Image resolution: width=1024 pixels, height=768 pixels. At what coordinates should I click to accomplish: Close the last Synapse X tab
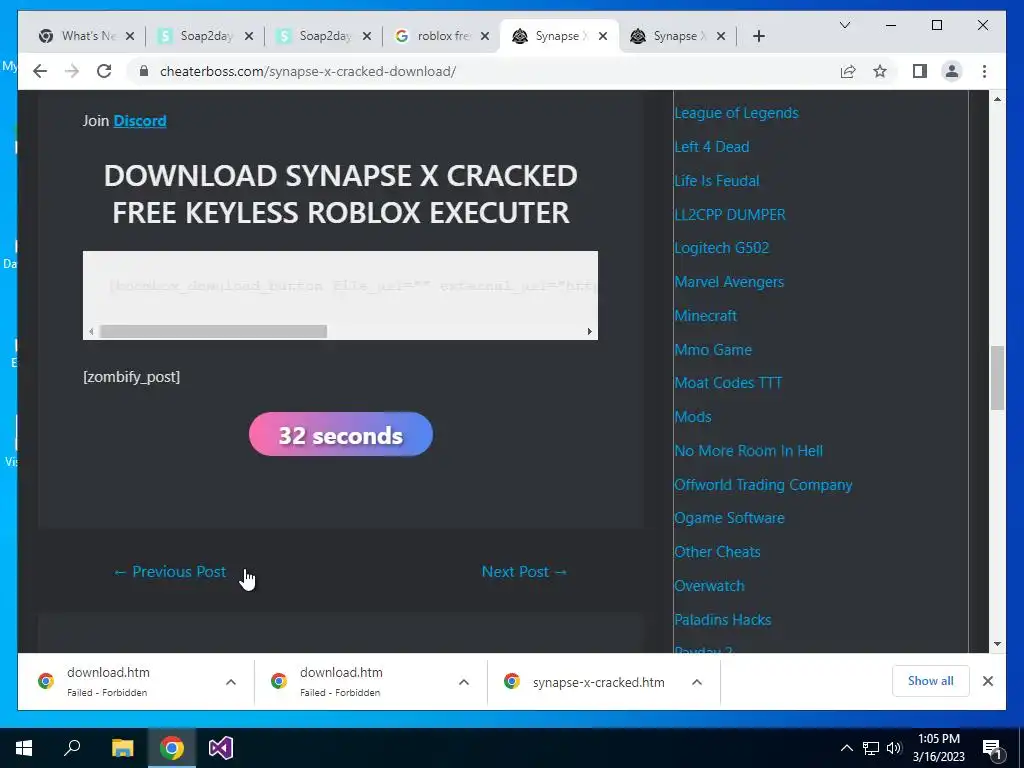click(721, 36)
